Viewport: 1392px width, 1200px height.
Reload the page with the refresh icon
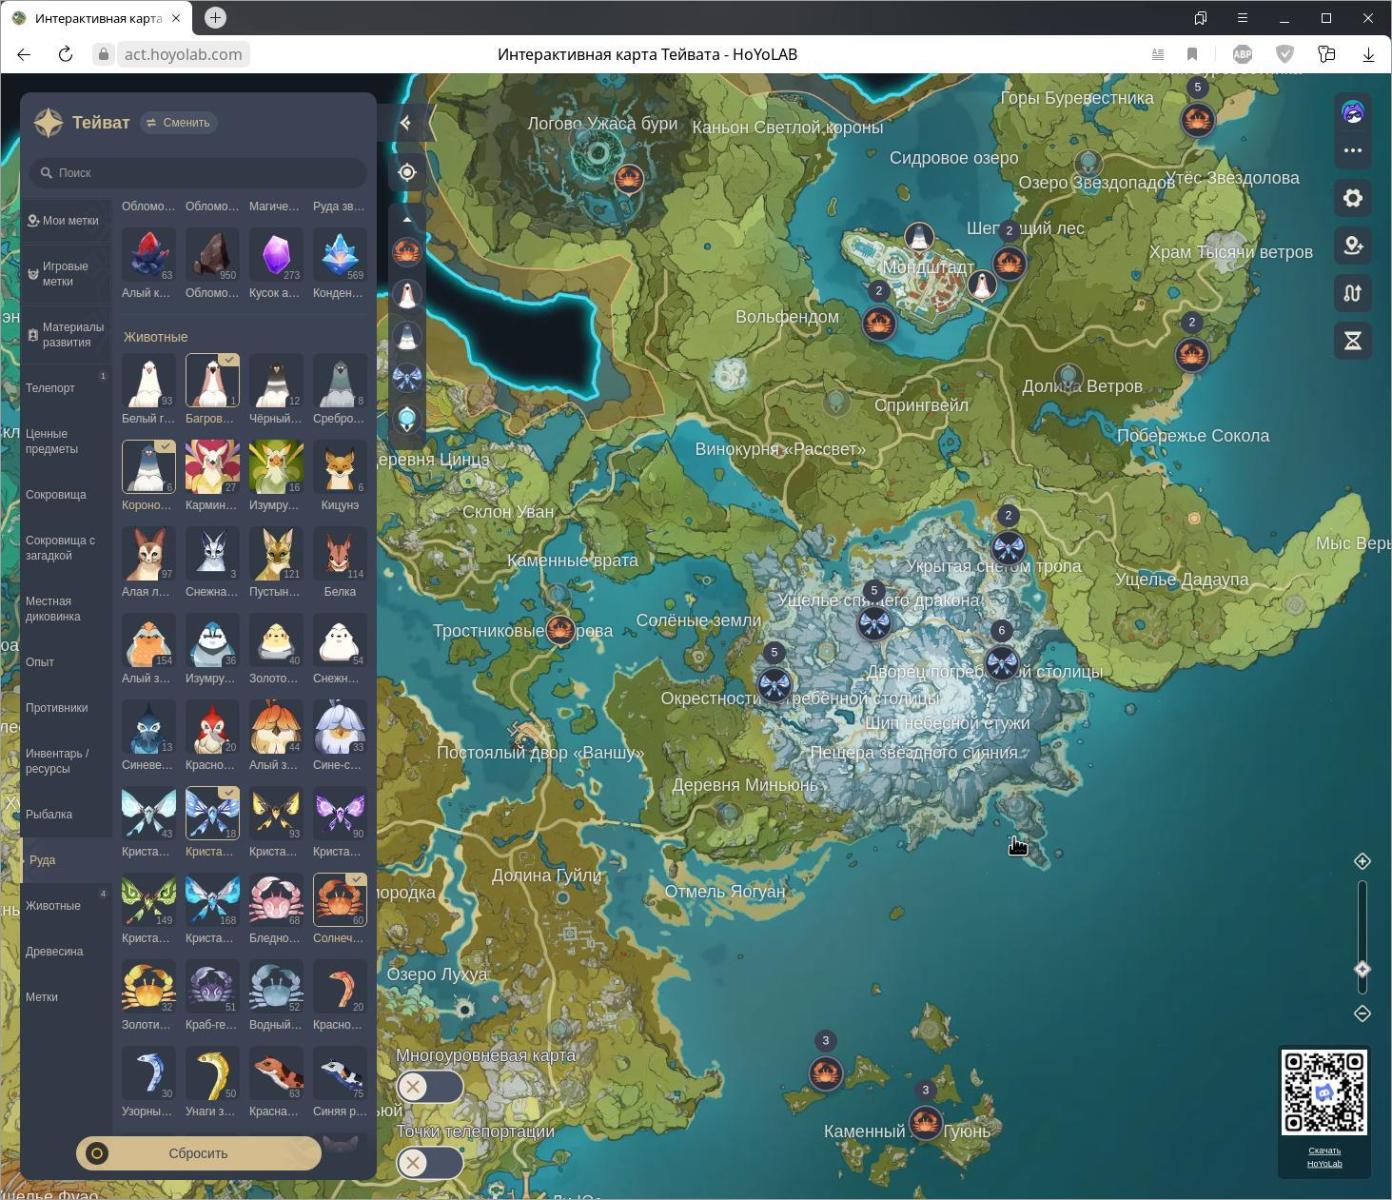[x=66, y=54]
